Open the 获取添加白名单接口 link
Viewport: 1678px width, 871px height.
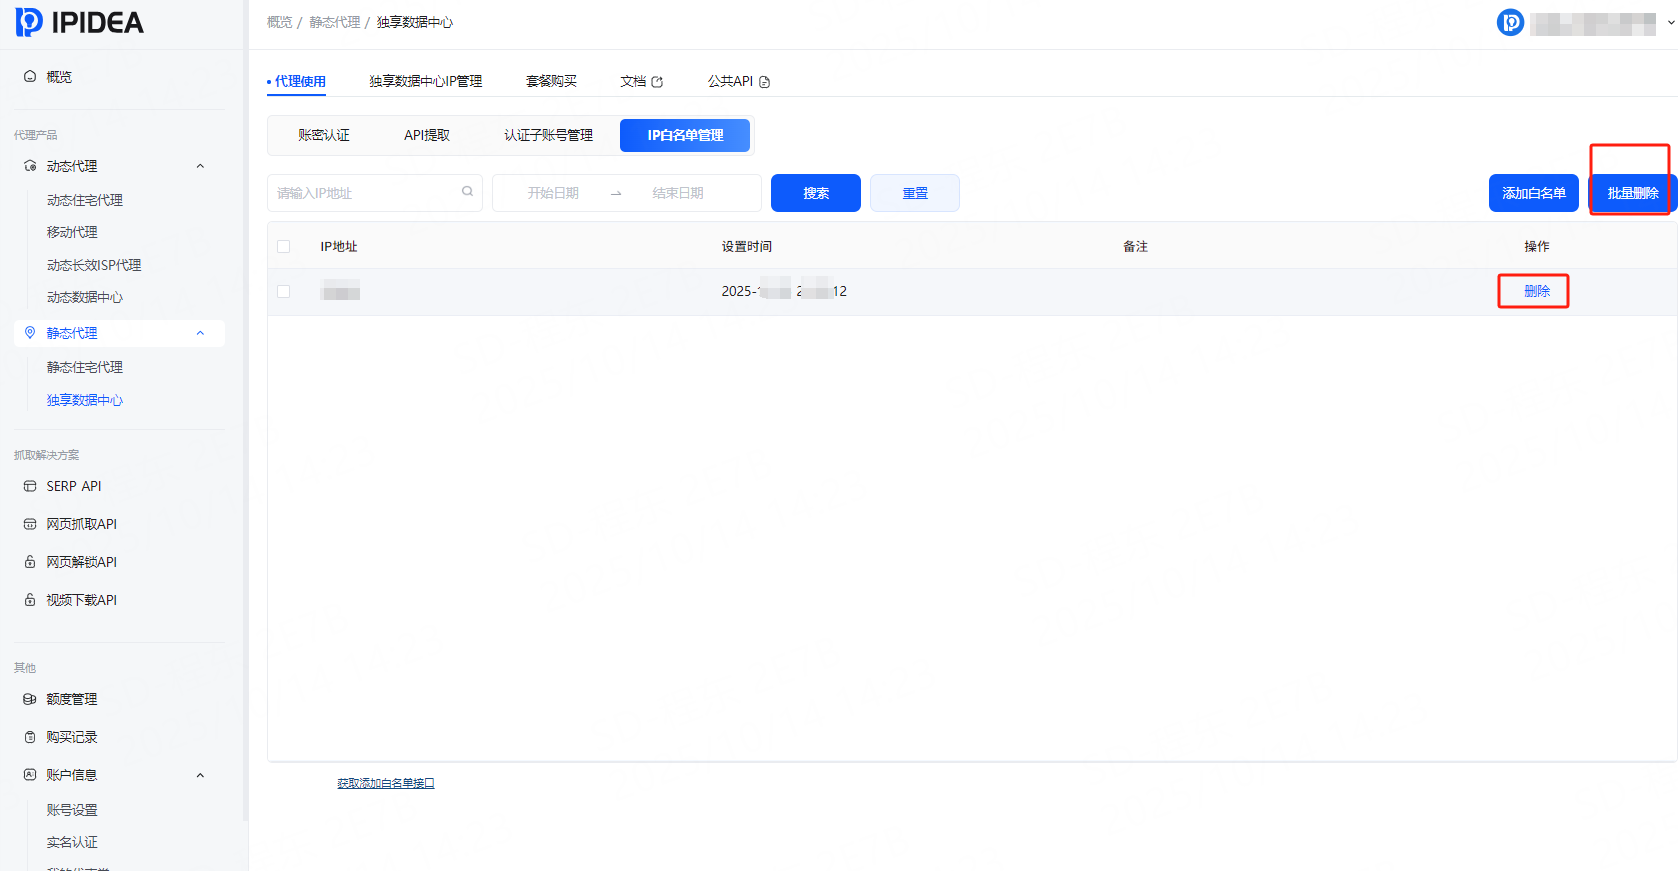pyautogui.click(x=386, y=783)
